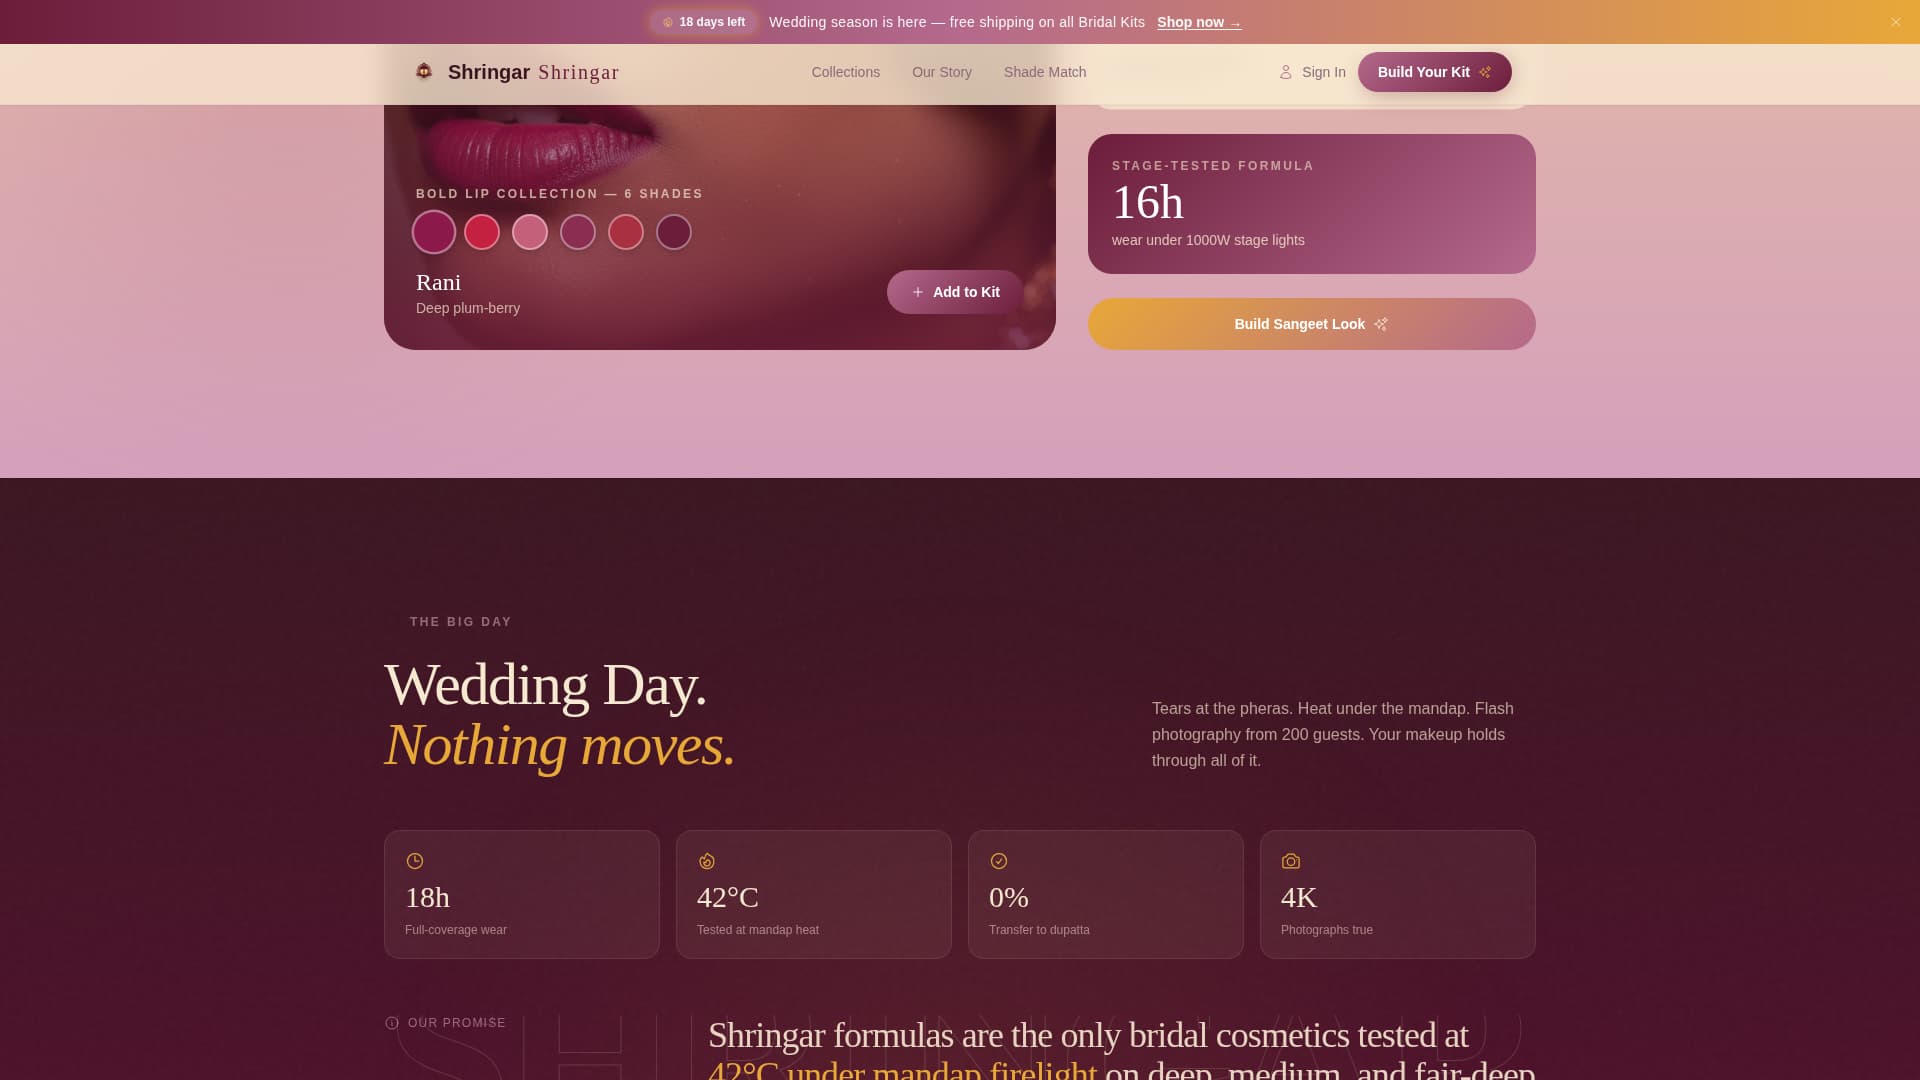Click wear under 1000W stage lights text

click(1208, 240)
